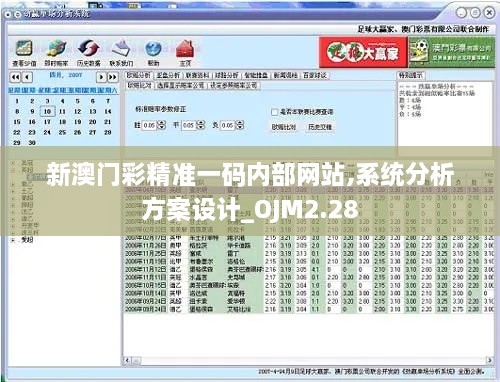Open the globe-with-coins odds toolbar icon
Viewport: 500px width, 382px height.
tap(56, 49)
